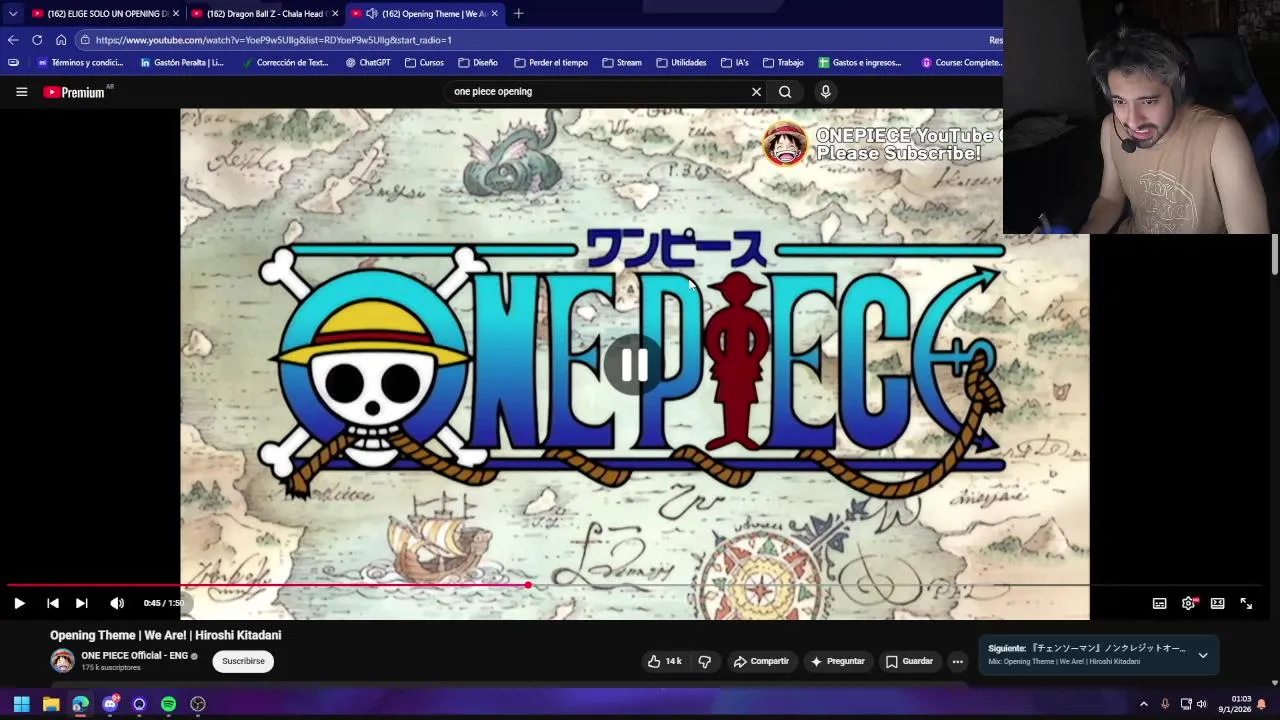
Task: Save video with Guardar button
Action: coord(909,661)
